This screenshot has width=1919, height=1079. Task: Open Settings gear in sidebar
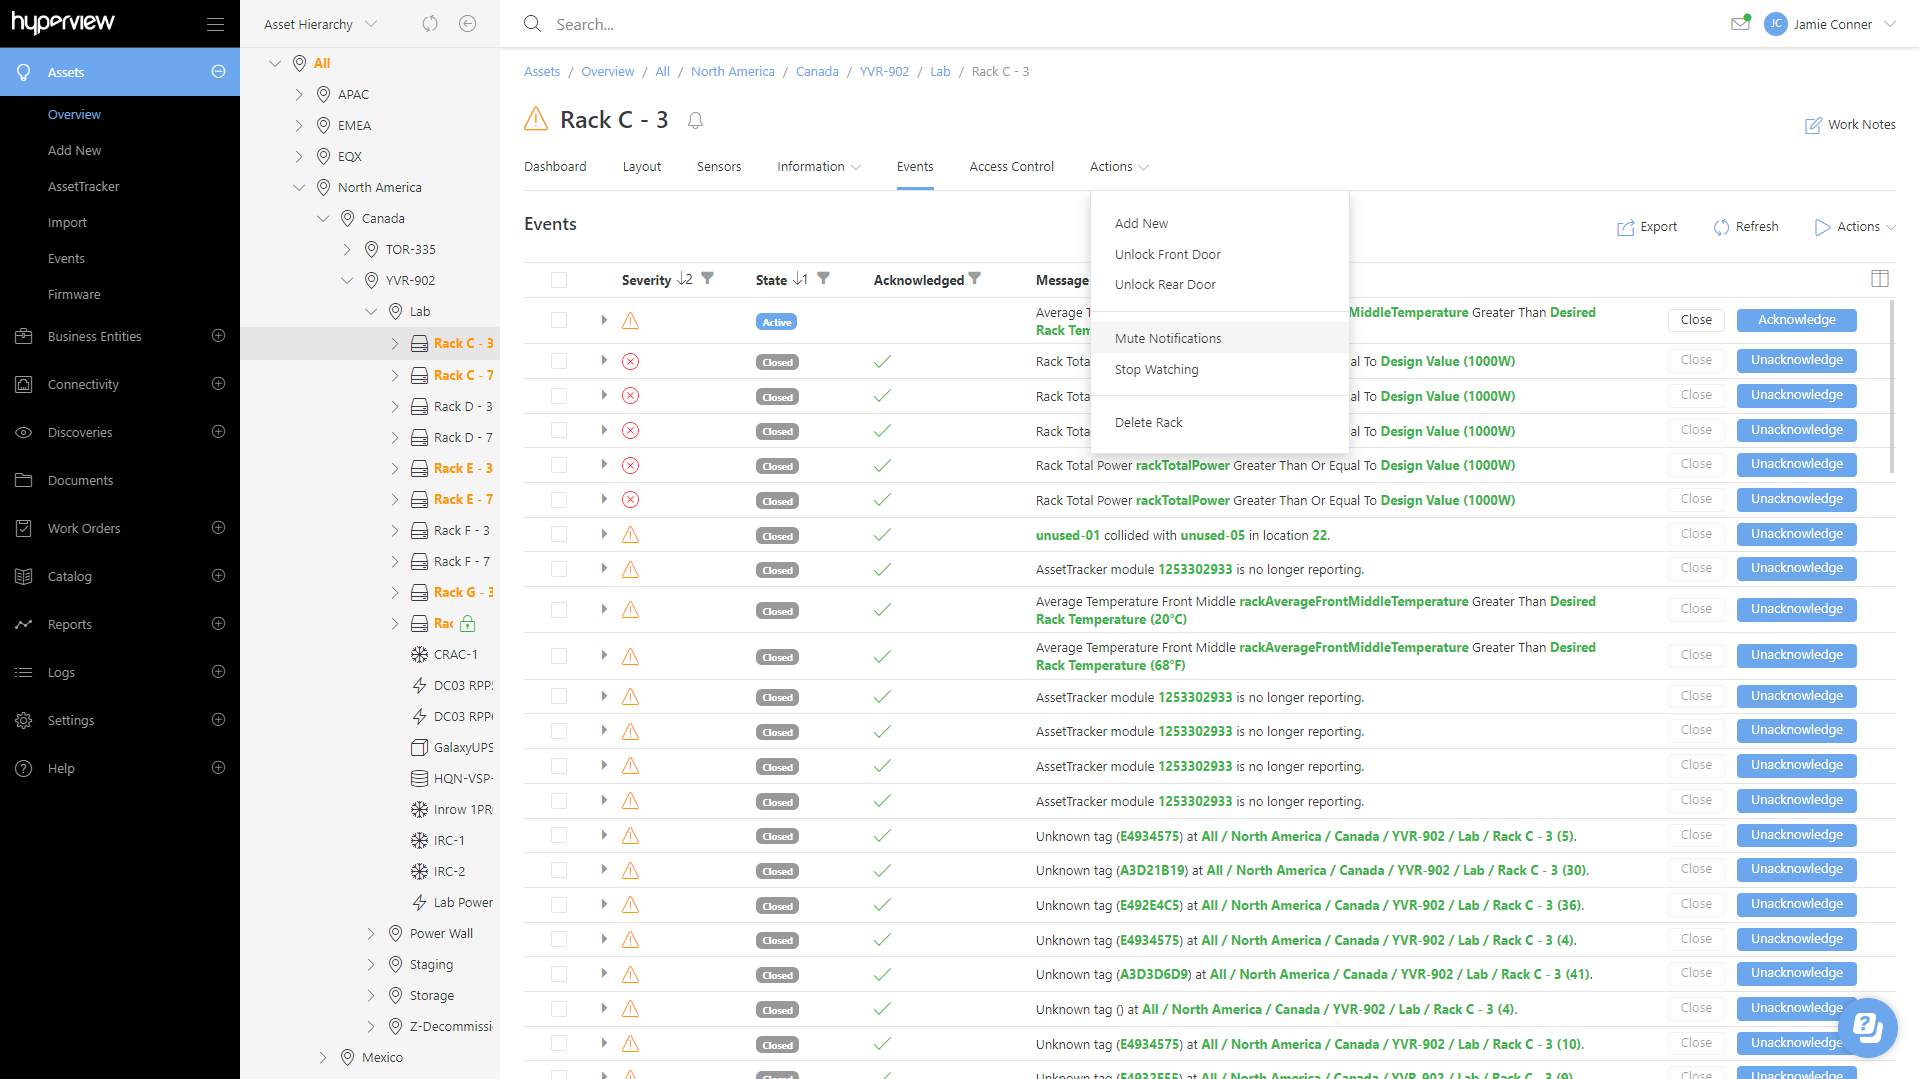coord(24,720)
